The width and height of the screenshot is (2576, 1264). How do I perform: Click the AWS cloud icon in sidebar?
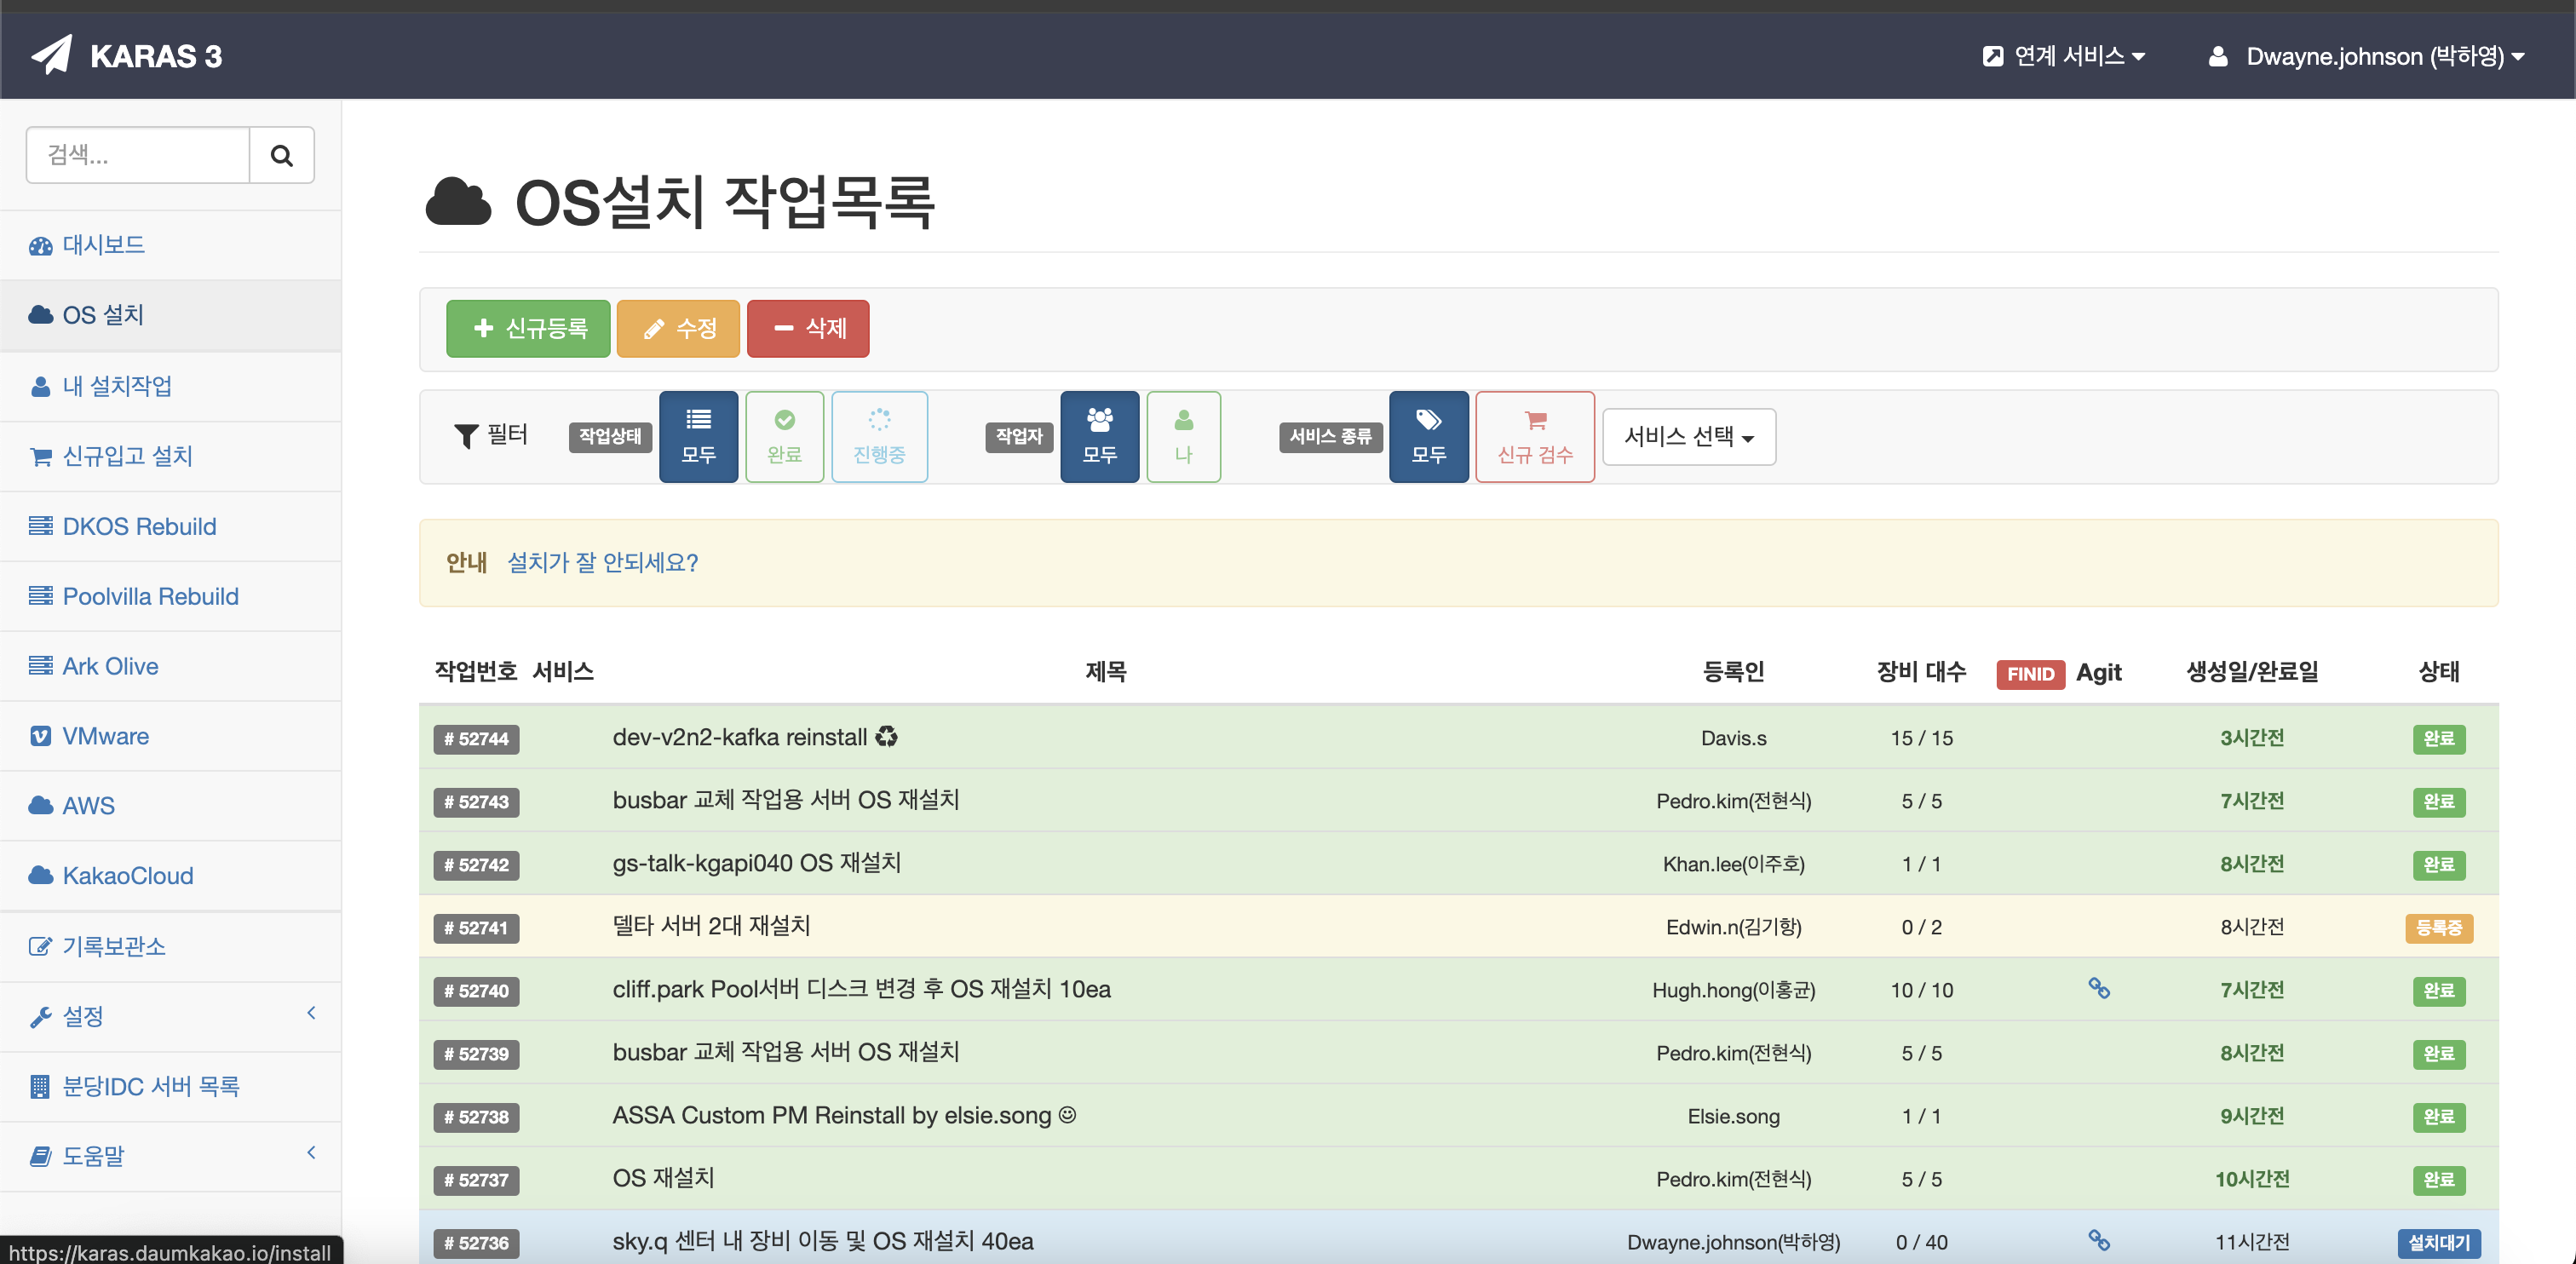click(40, 806)
